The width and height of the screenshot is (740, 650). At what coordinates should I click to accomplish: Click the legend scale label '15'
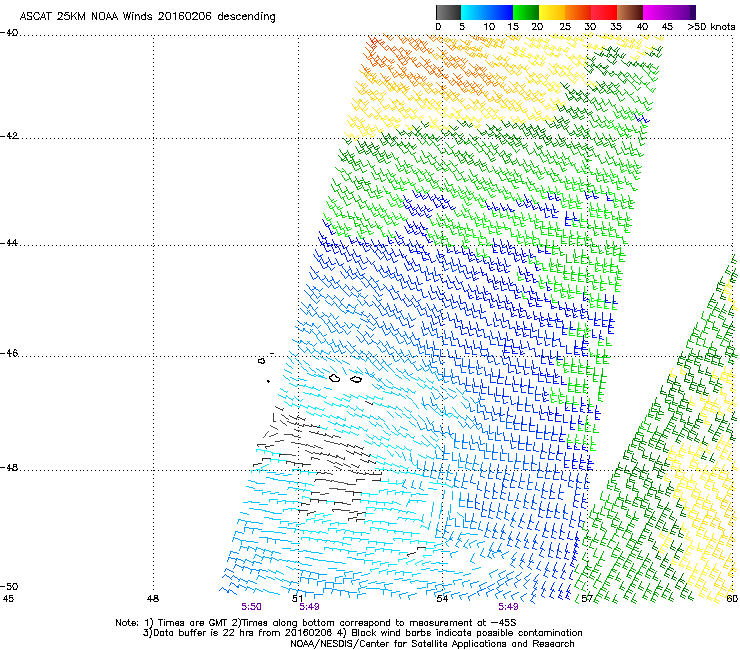tap(513, 27)
